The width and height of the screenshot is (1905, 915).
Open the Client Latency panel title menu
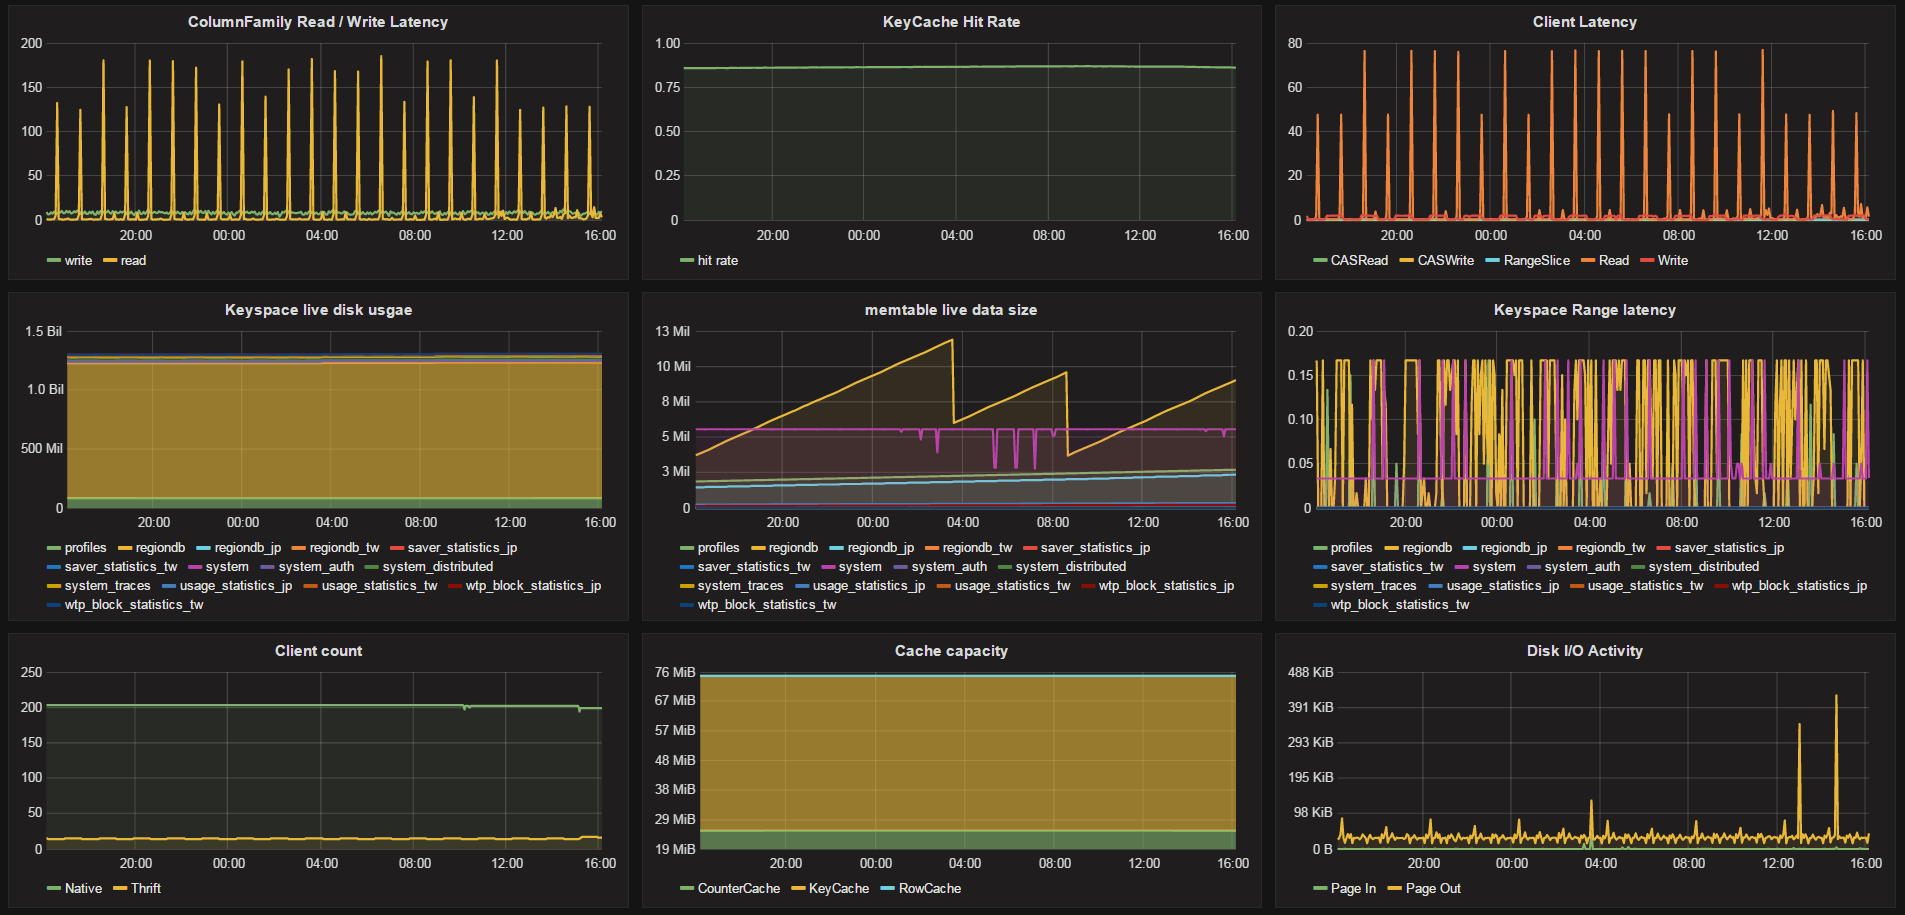pyautogui.click(x=1585, y=22)
